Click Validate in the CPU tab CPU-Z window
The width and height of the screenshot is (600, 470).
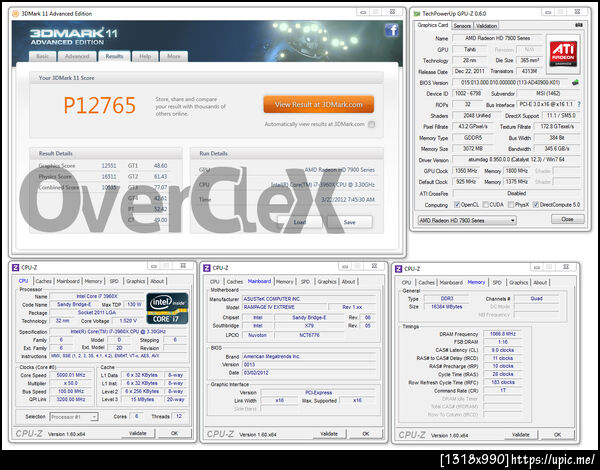[138, 433]
